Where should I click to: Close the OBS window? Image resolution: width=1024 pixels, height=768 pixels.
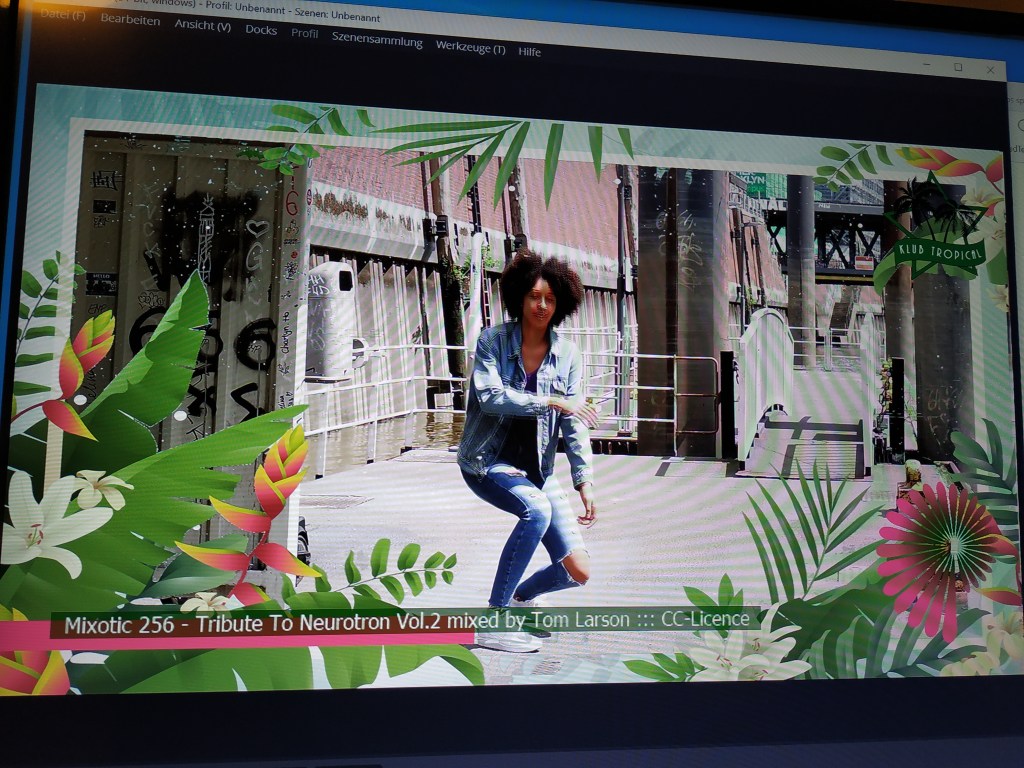(x=991, y=70)
